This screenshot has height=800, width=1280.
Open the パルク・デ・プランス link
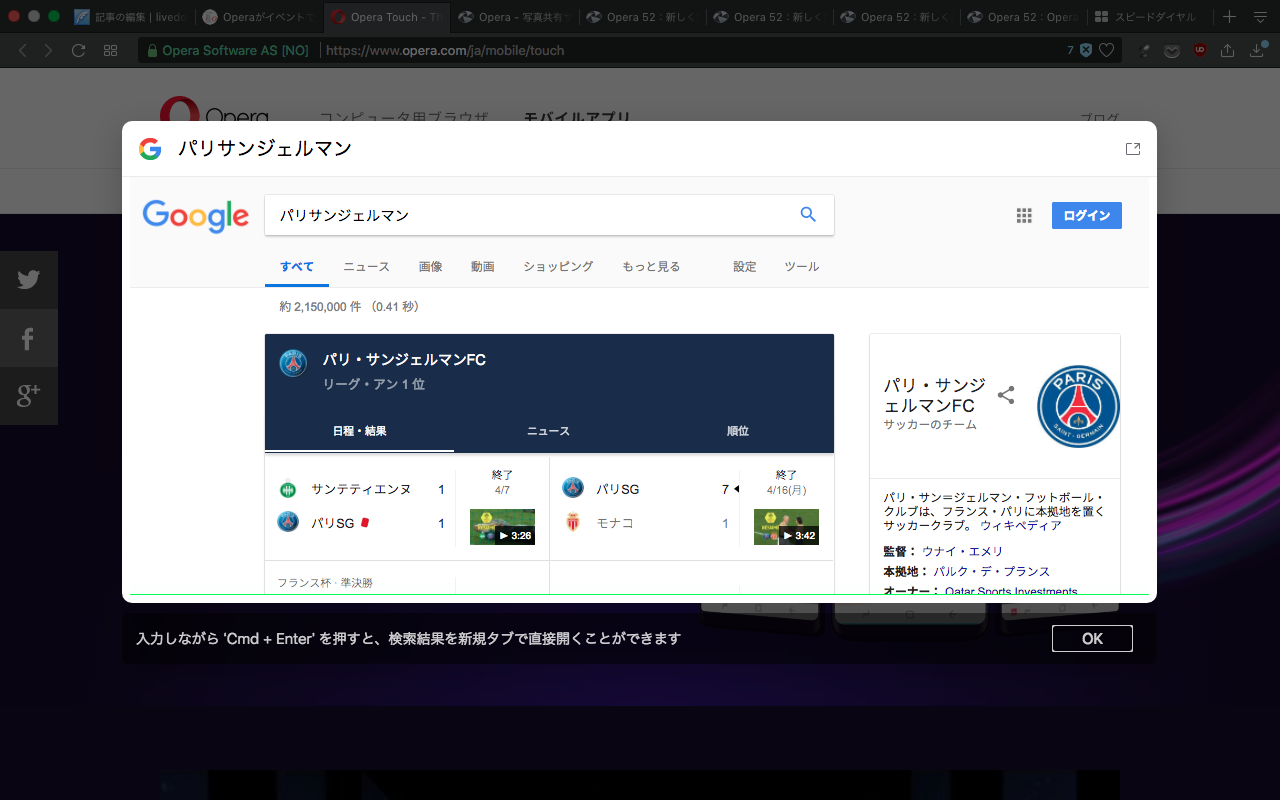[x=992, y=571]
